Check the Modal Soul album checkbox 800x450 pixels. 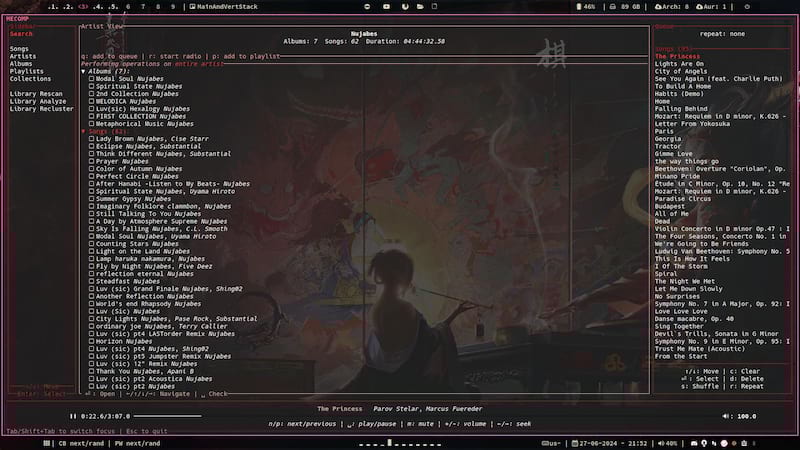click(92, 79)
